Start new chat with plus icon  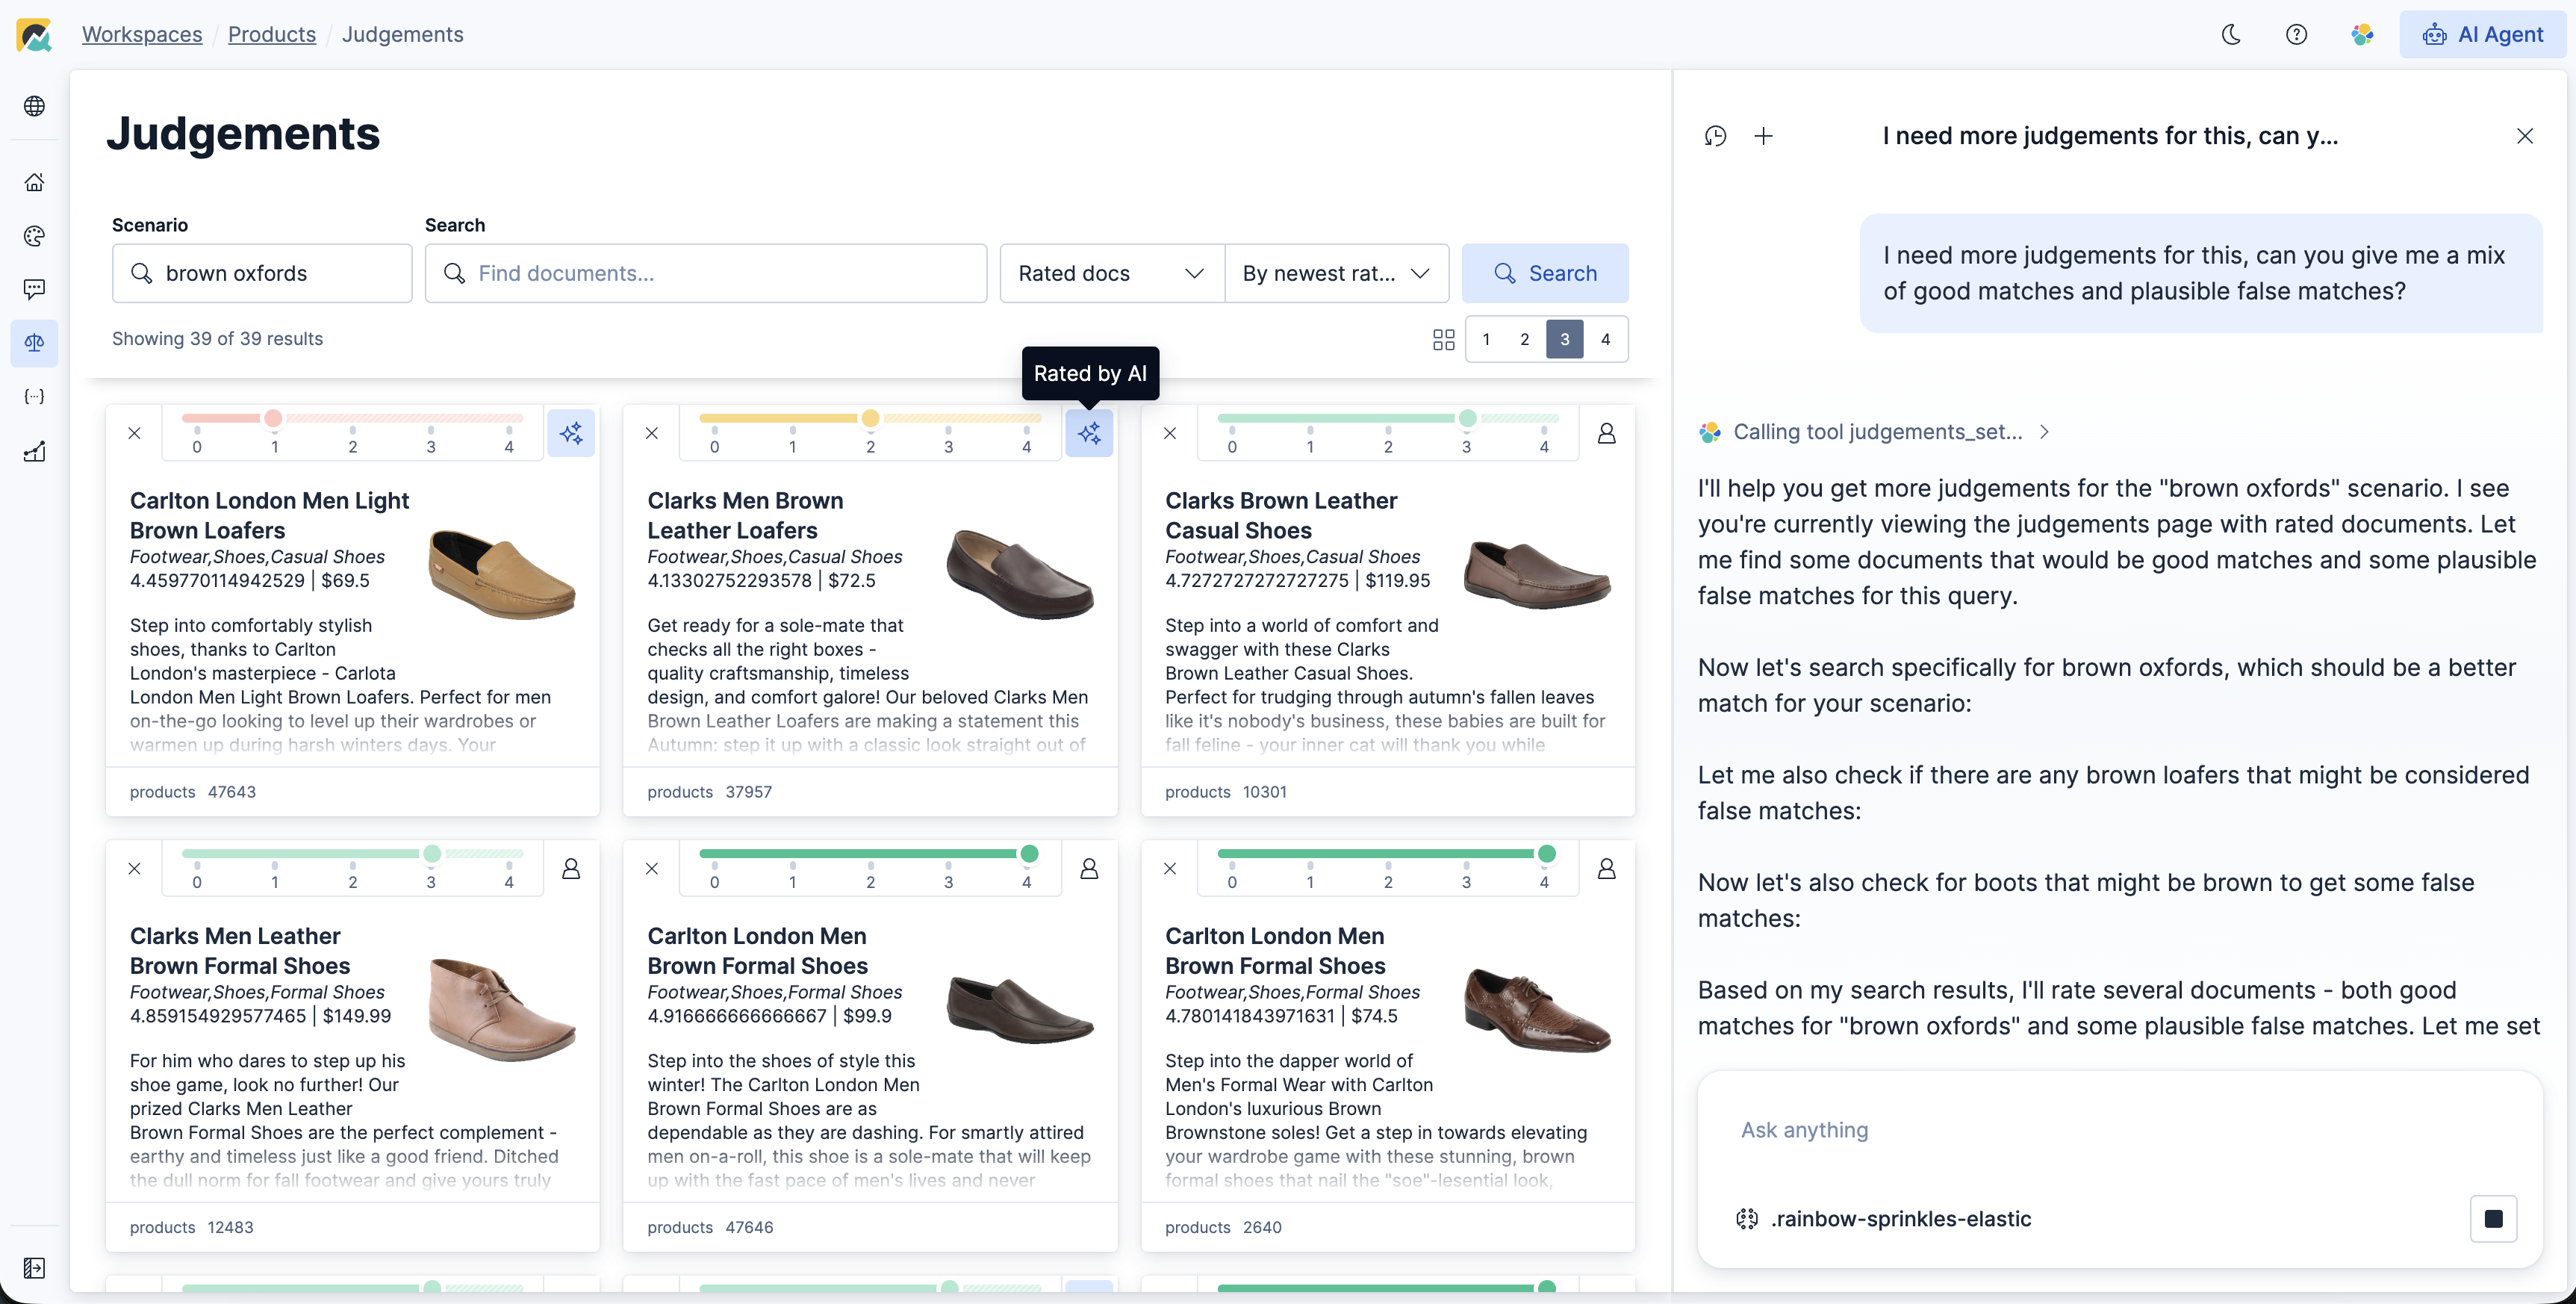click(1764, 136)
